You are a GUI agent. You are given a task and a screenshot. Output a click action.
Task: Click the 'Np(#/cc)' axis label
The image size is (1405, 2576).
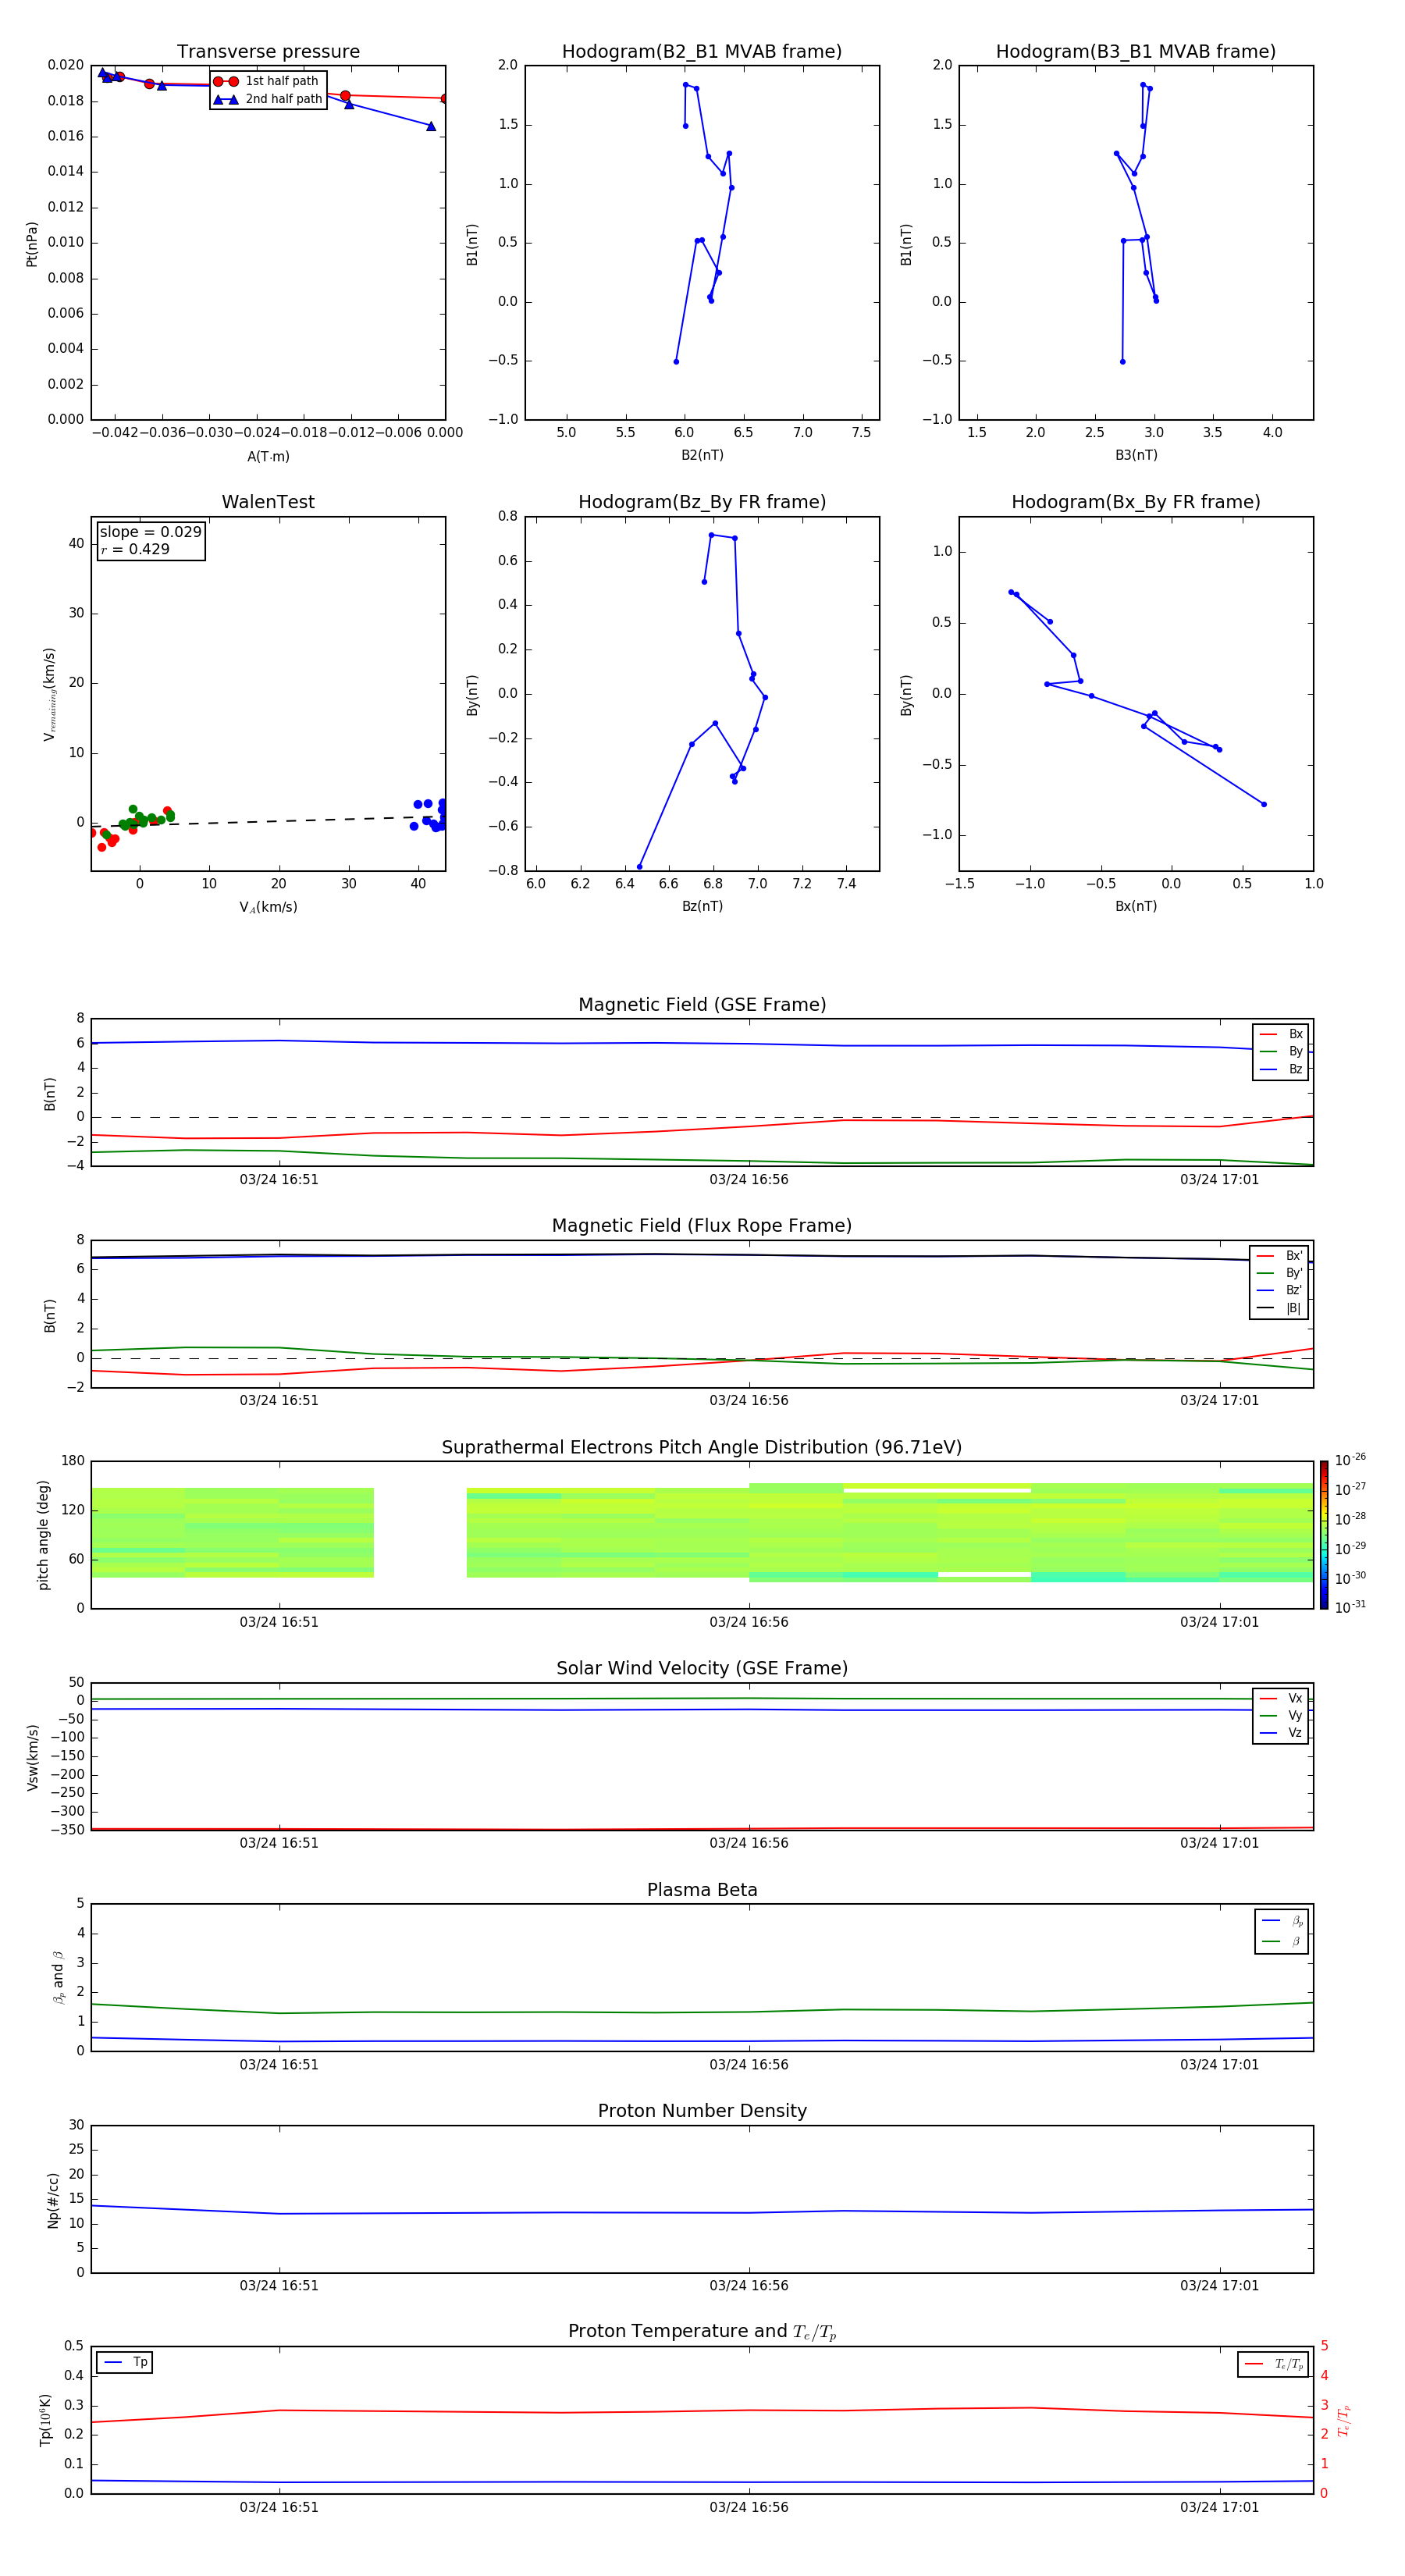point(53,2200)
